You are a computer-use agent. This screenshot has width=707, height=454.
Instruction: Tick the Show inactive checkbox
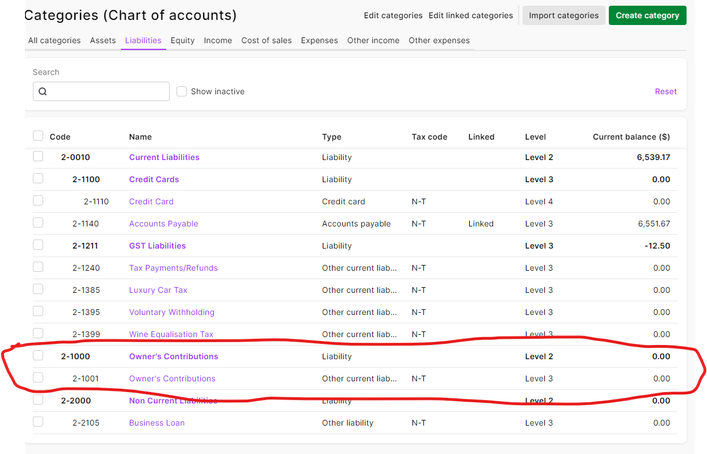(181, 92)
